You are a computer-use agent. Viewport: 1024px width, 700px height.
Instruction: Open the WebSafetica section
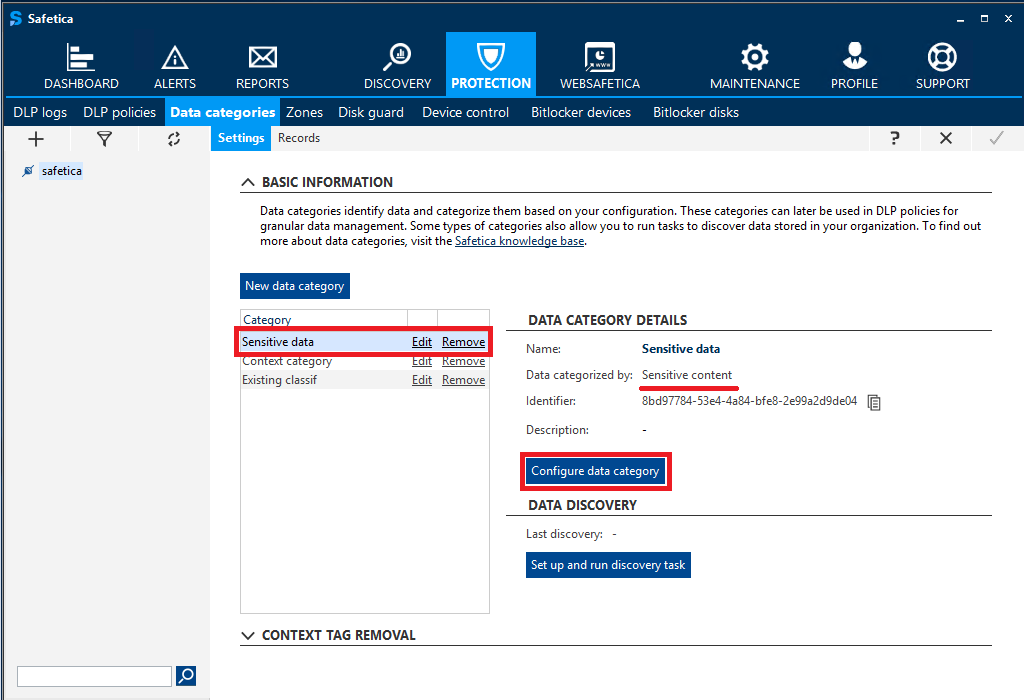(600, 65)
